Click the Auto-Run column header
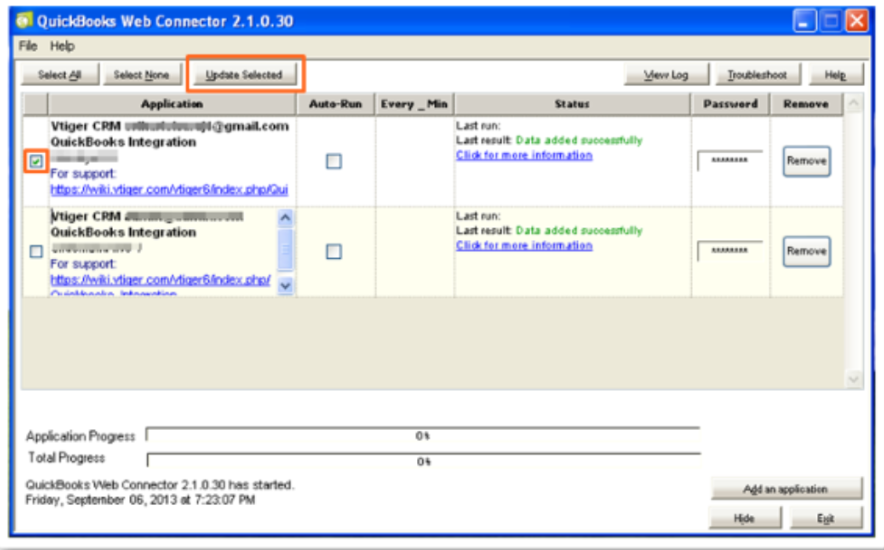 [335, 104]
